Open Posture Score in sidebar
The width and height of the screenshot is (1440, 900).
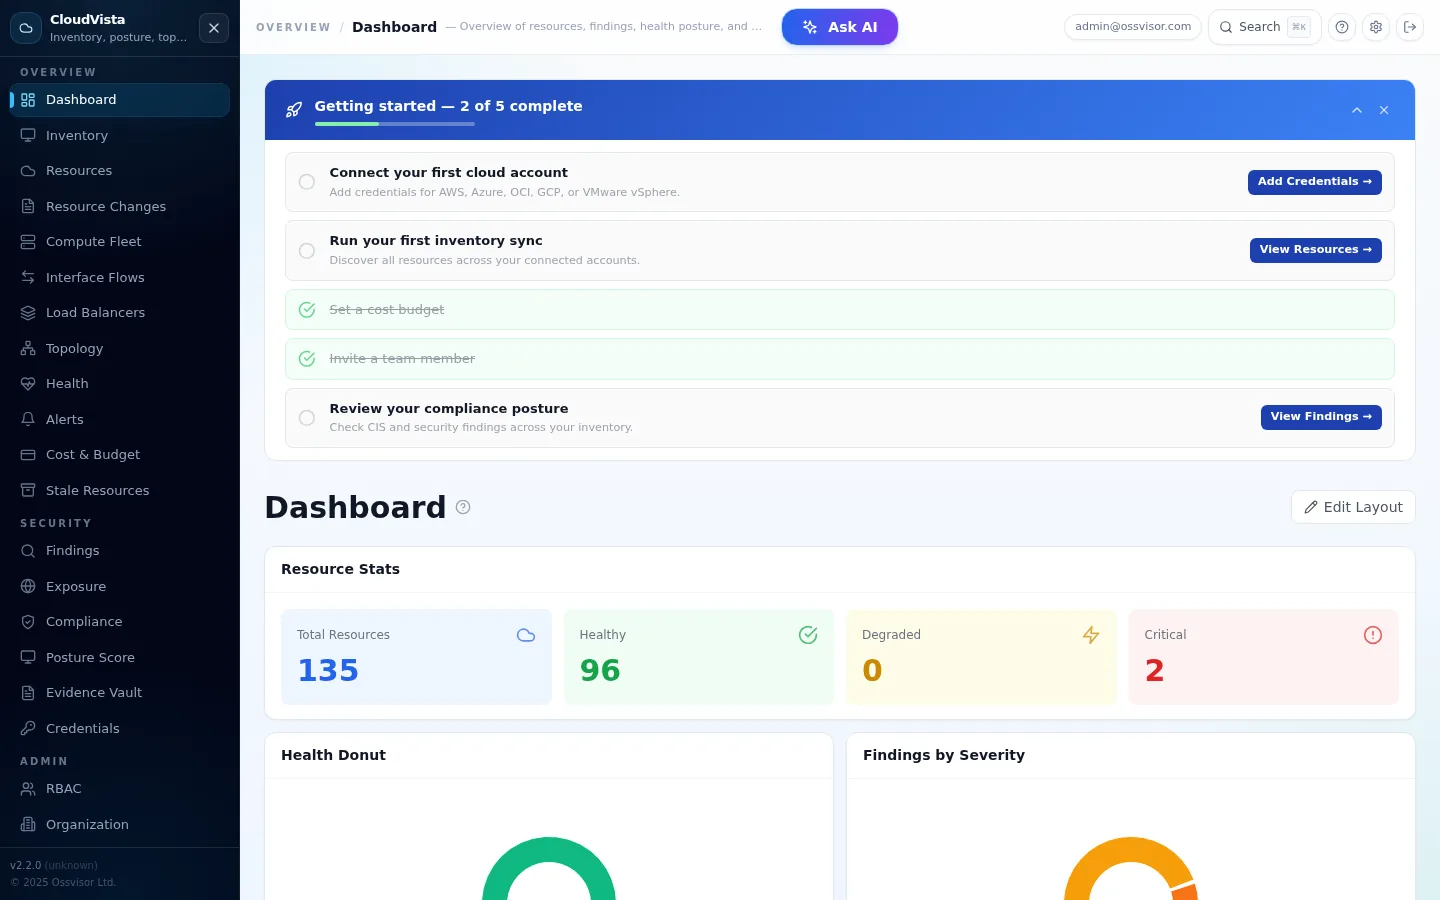(120, 657)
